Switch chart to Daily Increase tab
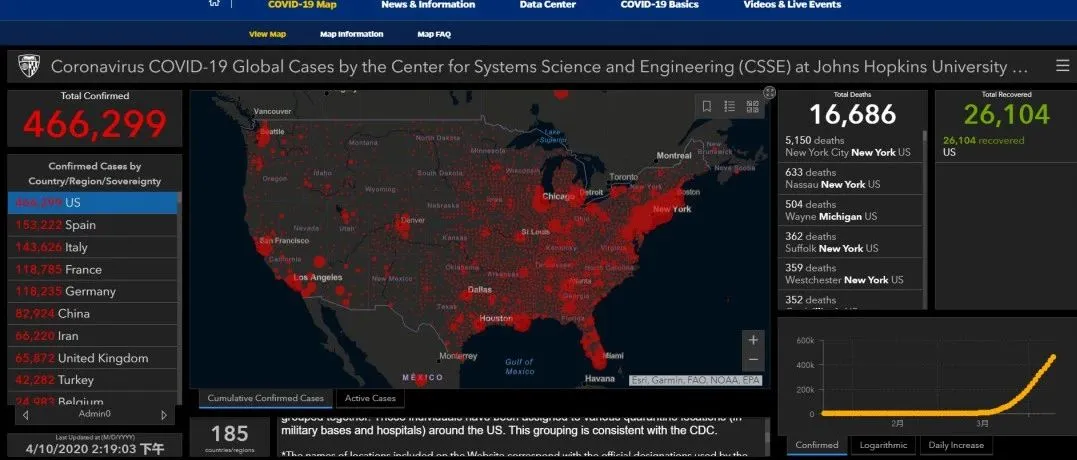This screenshot has height=460, width=1077. click(x=956, y=445)
